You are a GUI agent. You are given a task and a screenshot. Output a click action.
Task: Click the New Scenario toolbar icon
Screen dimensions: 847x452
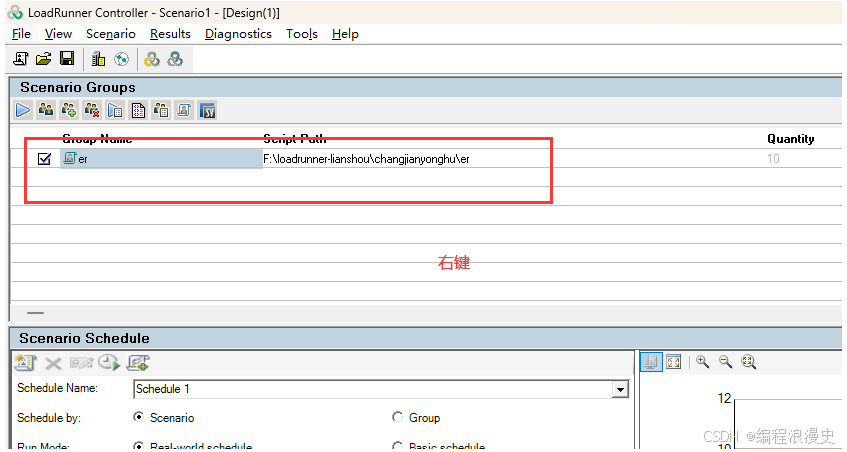click(21, 59)
